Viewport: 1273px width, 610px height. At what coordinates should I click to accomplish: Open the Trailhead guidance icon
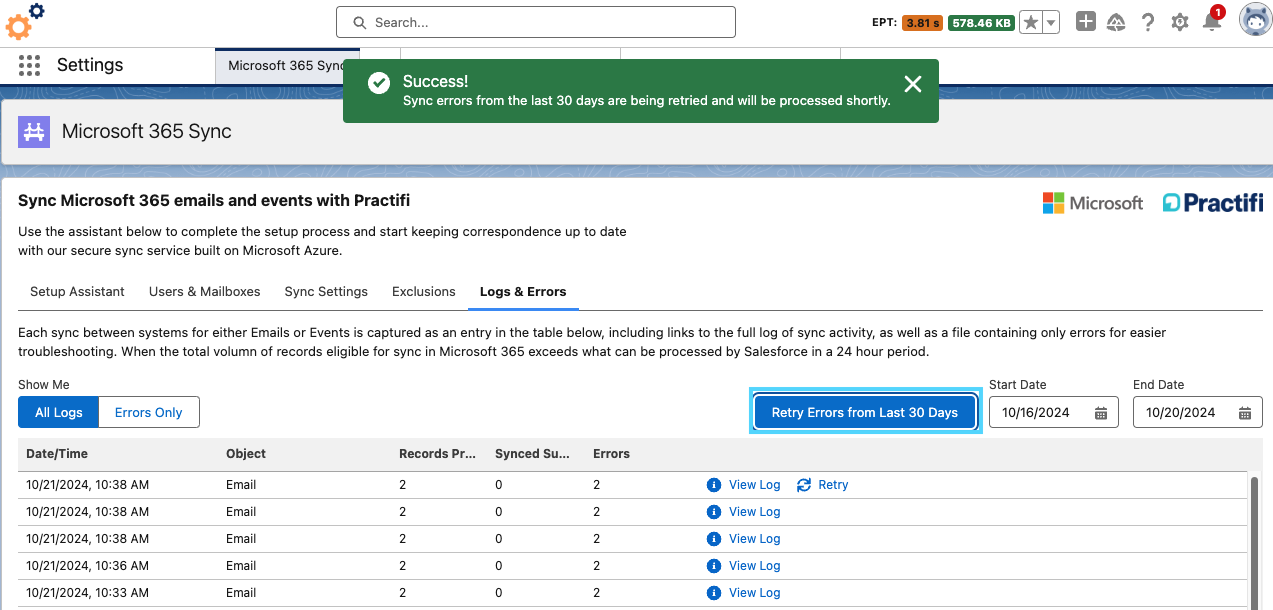(1117, 22)
